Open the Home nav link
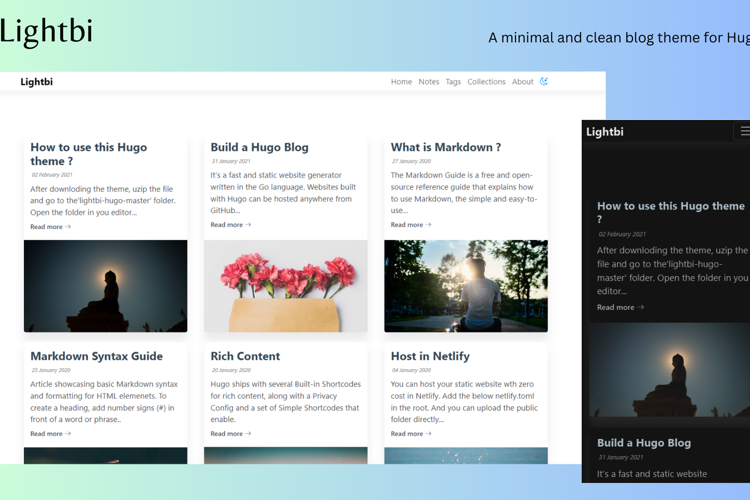This screenshot has width=750, height=500. click(x=401, y=82)
